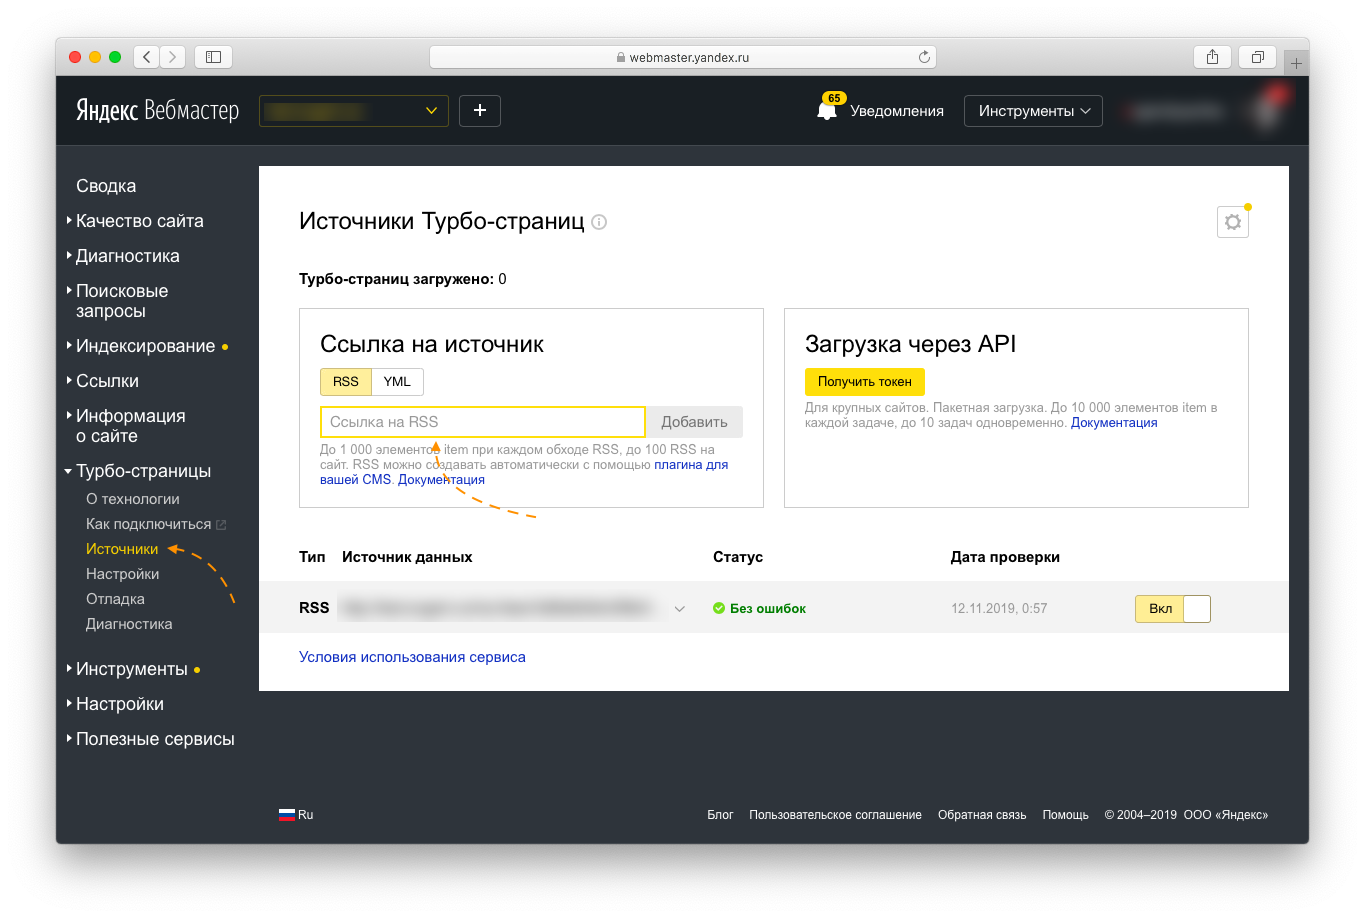Viewport: 1365px width, 918px height.
Task: Click Safari back navigation arrow
Action: 147,57
